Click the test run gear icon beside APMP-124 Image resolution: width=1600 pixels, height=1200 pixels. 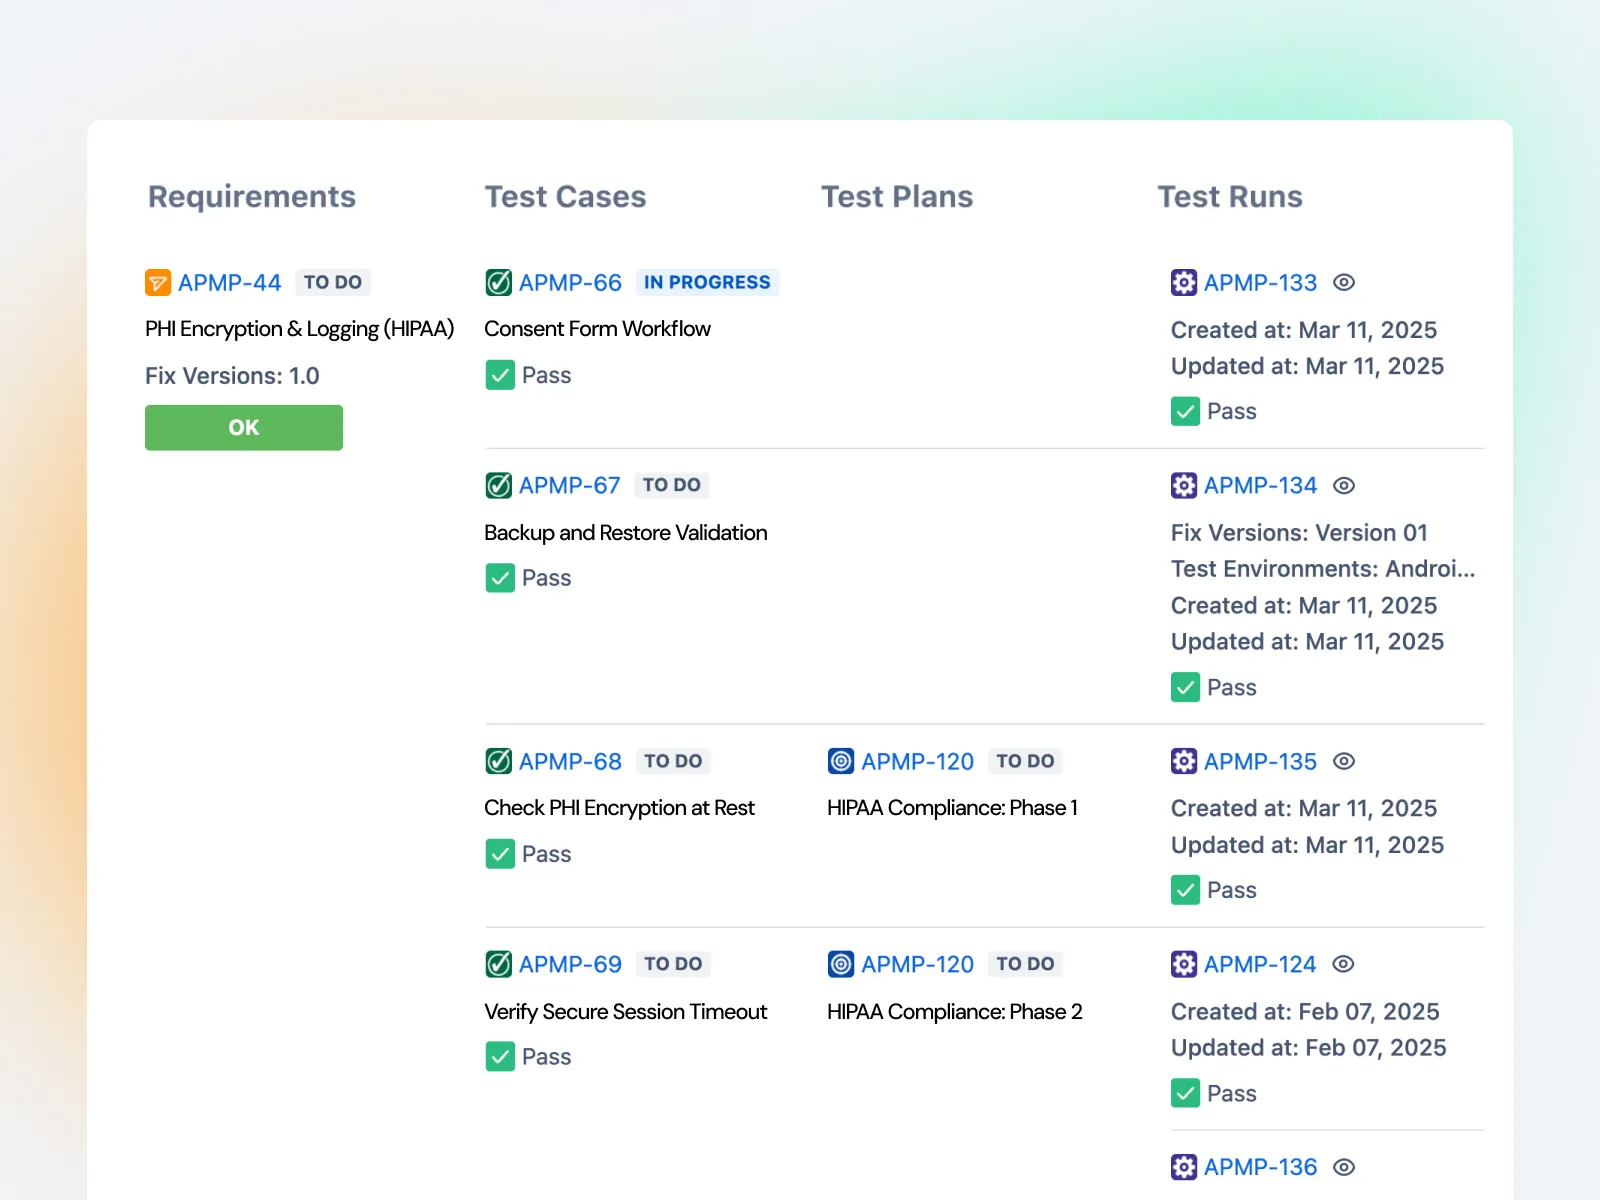(x=1184, y=964)
